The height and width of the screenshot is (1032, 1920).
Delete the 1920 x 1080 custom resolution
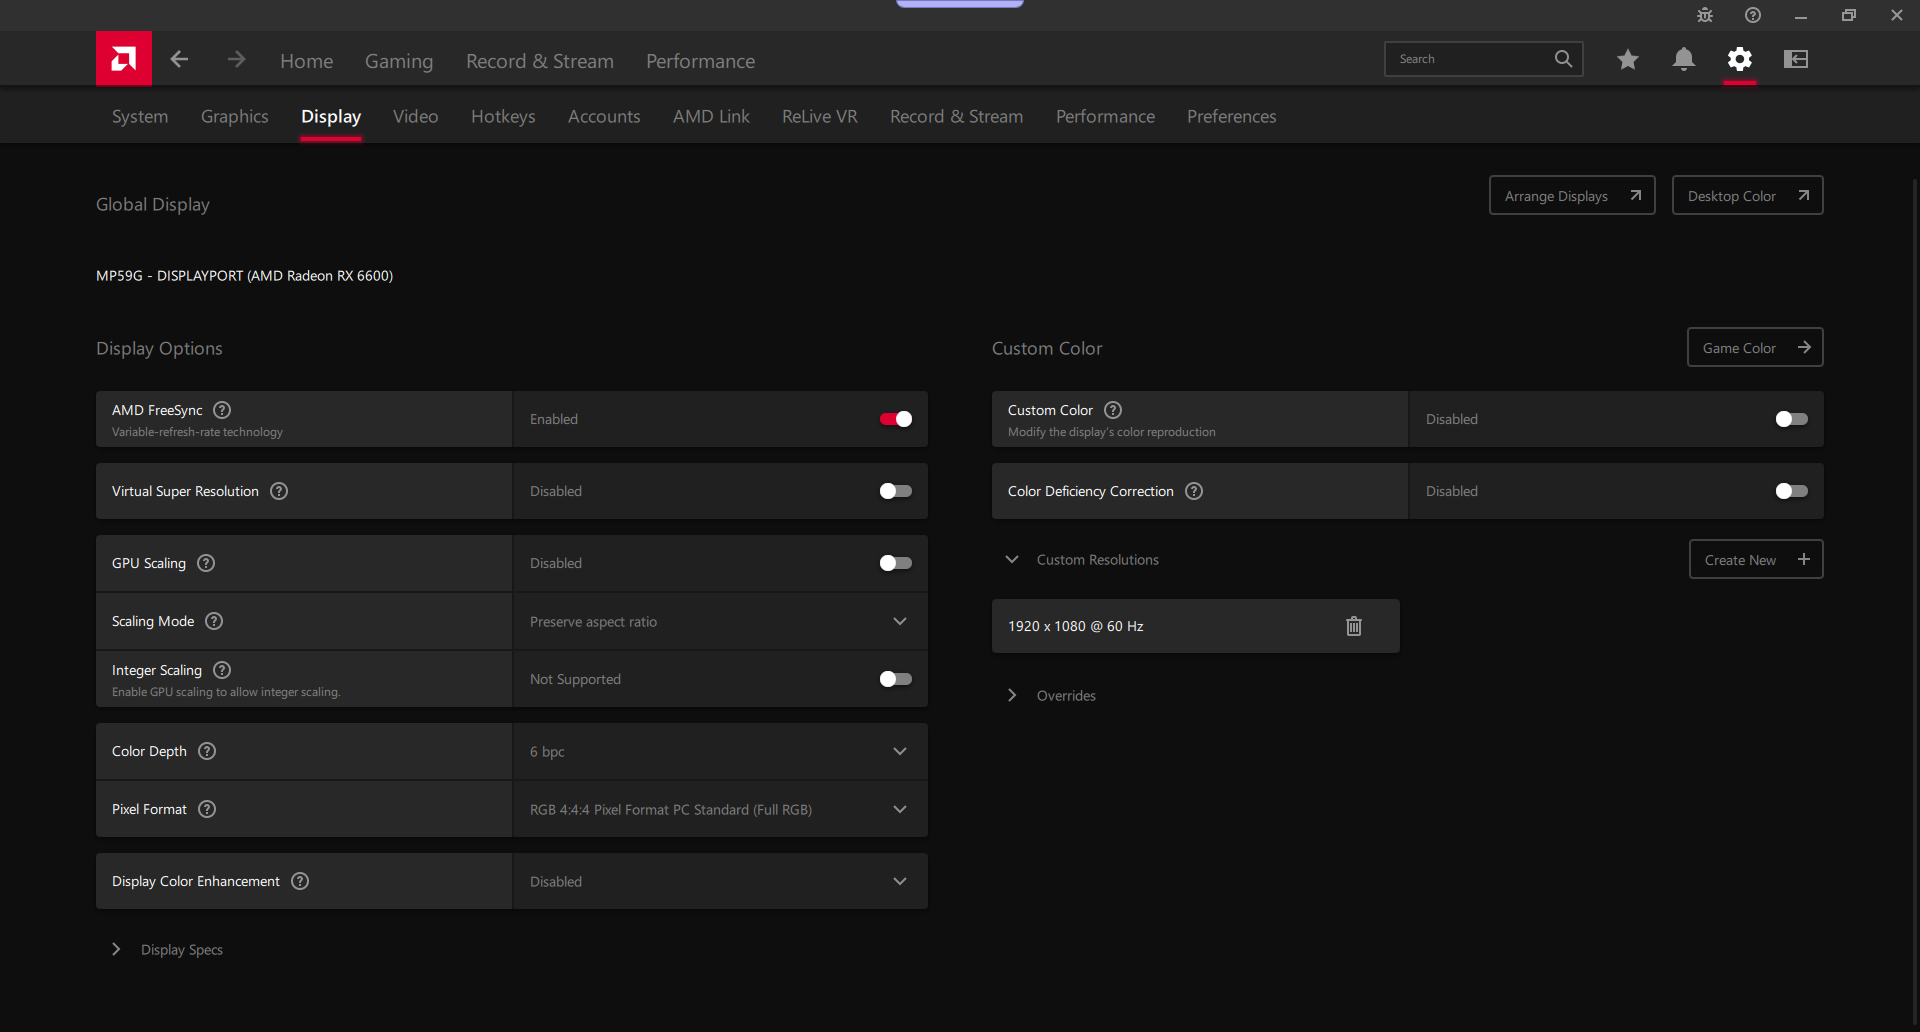[1354, 626]
